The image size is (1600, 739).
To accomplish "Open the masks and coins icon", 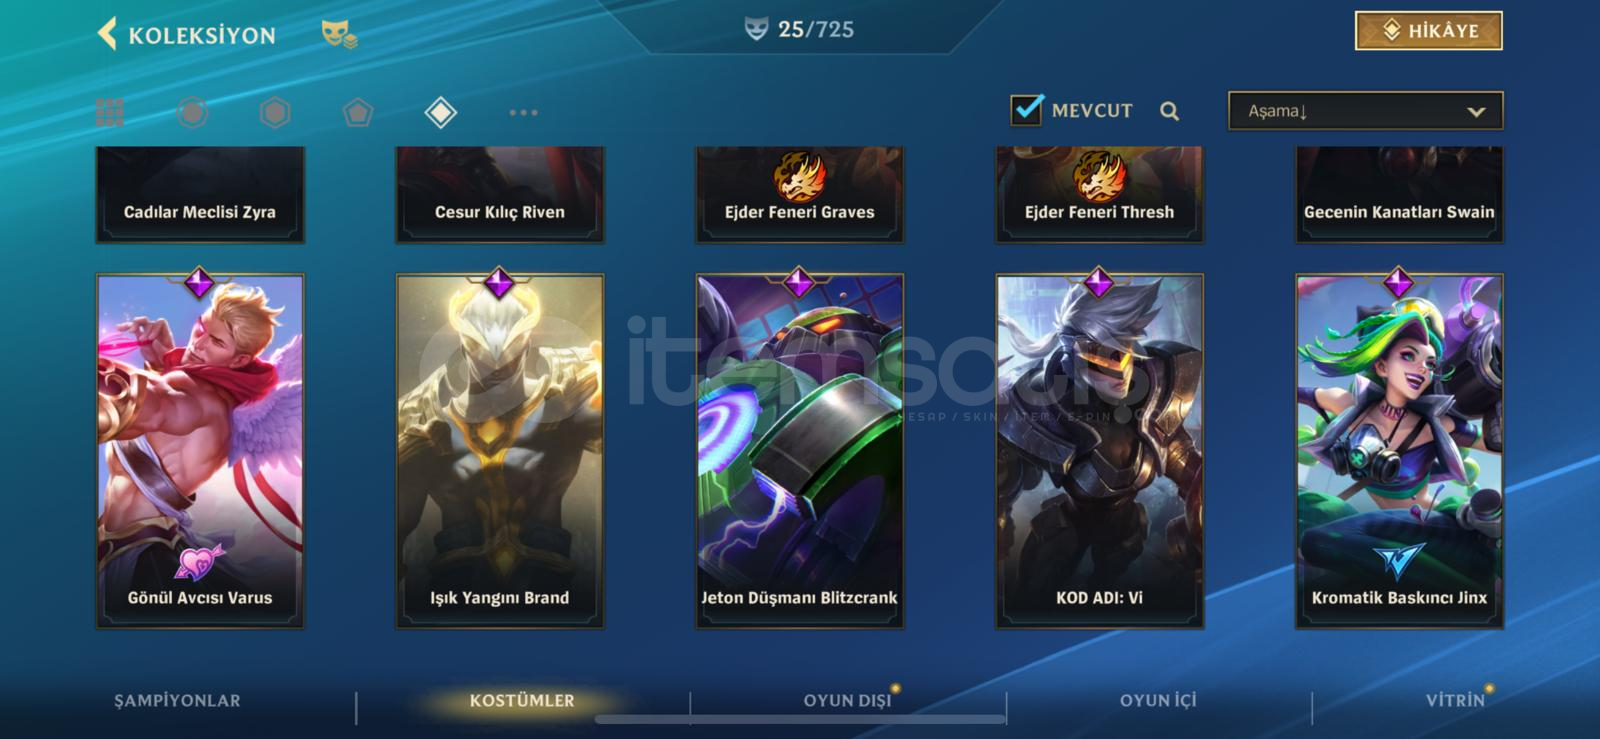I will pos(340,35).
